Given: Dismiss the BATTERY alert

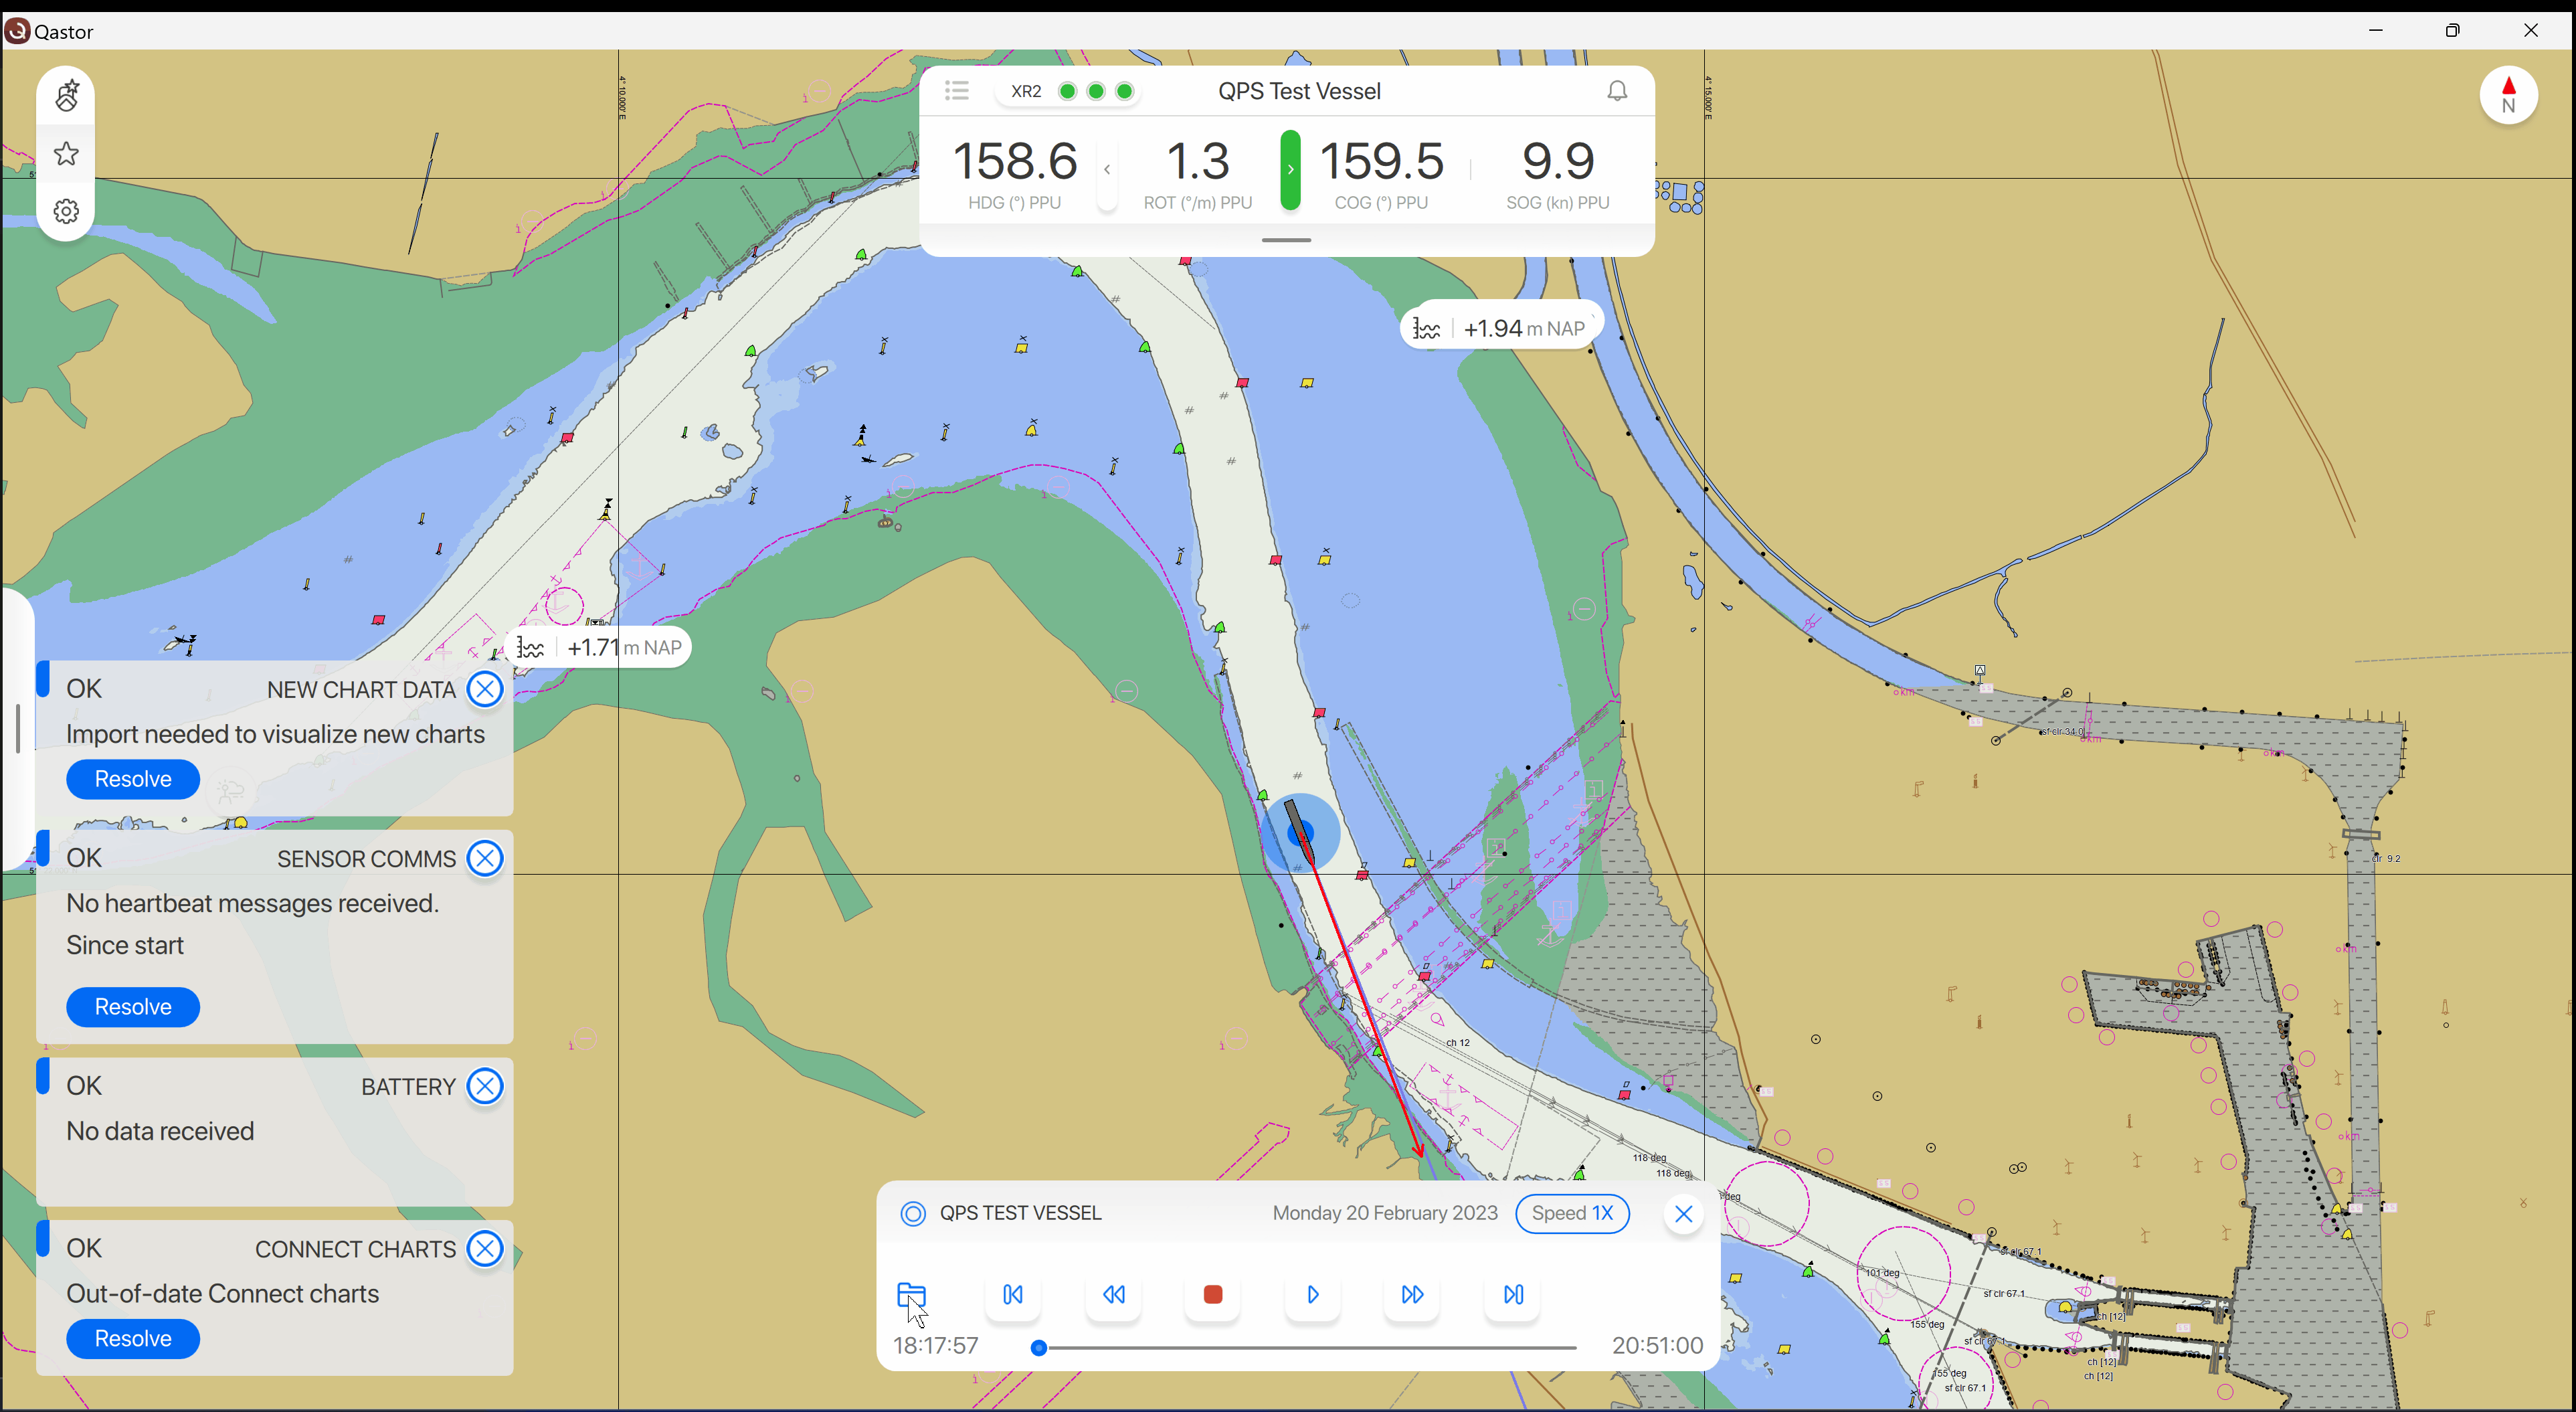Looking at the screenshot, I should 485,1086.
